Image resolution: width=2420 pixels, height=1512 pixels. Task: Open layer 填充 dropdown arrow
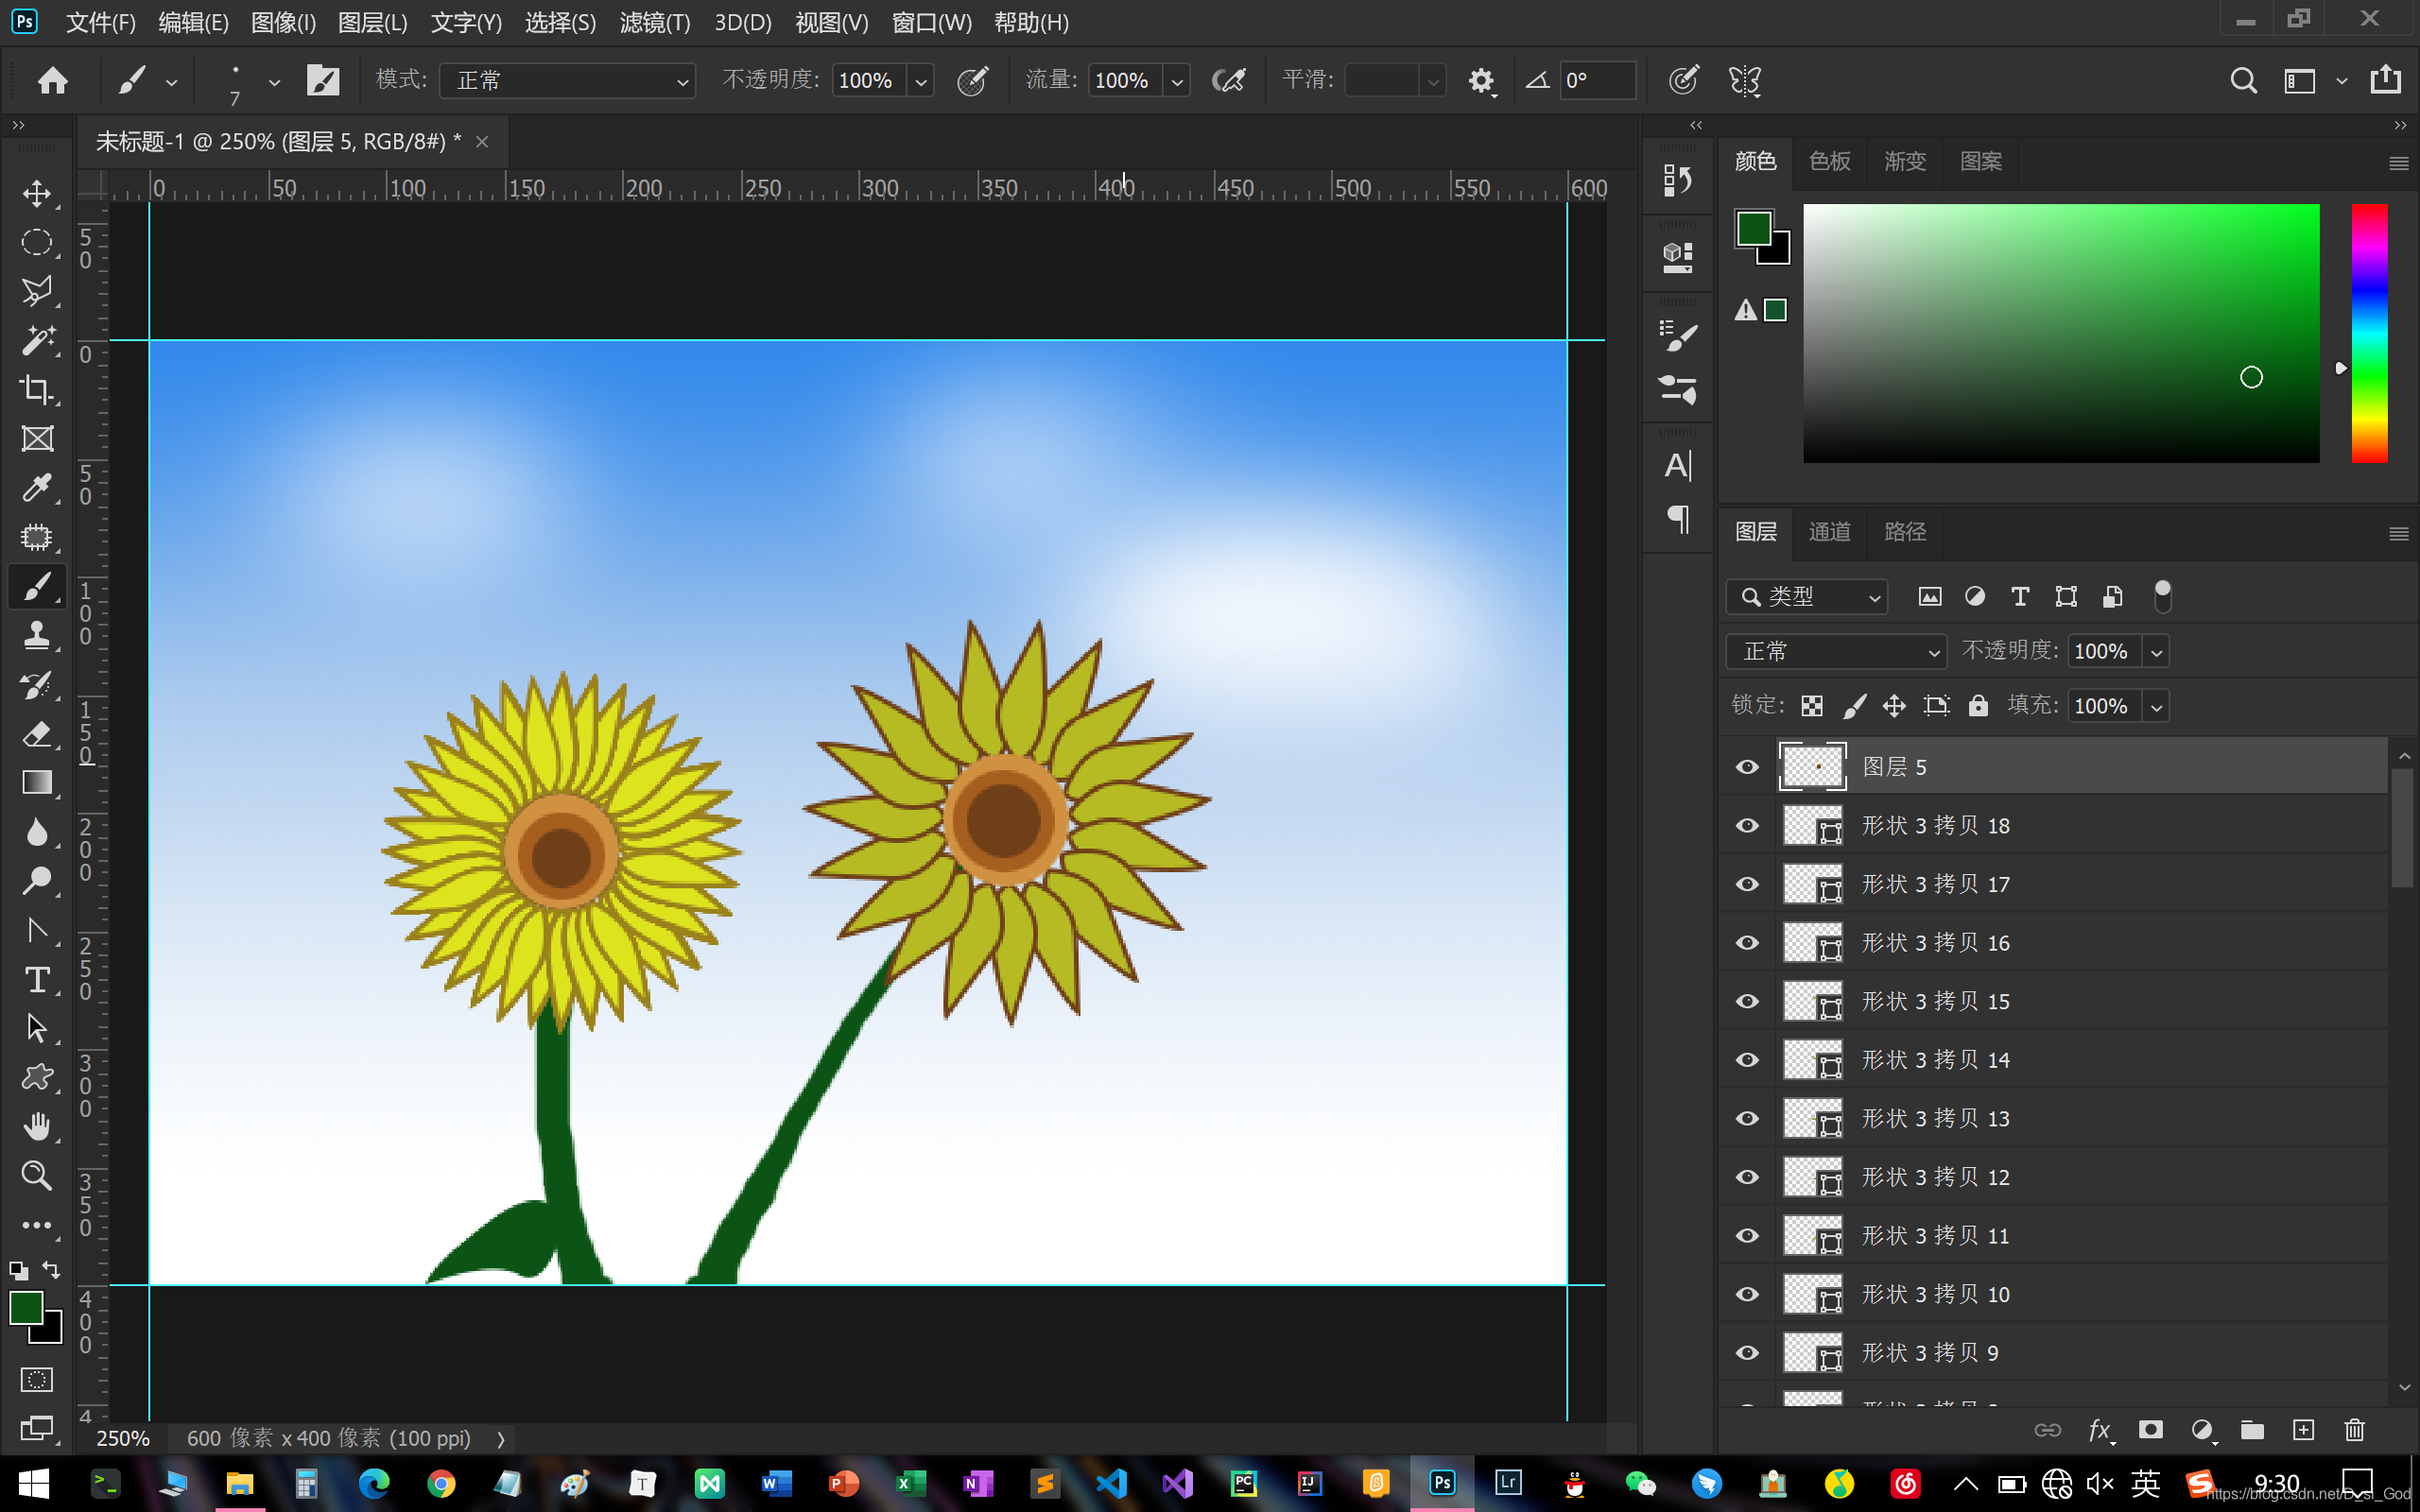coord(2156,707)
